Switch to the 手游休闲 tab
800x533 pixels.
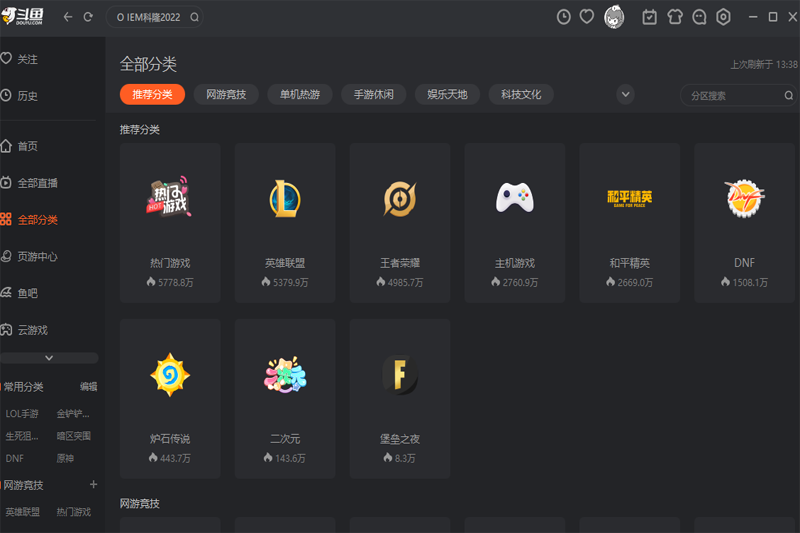click(x=373, y=94)
